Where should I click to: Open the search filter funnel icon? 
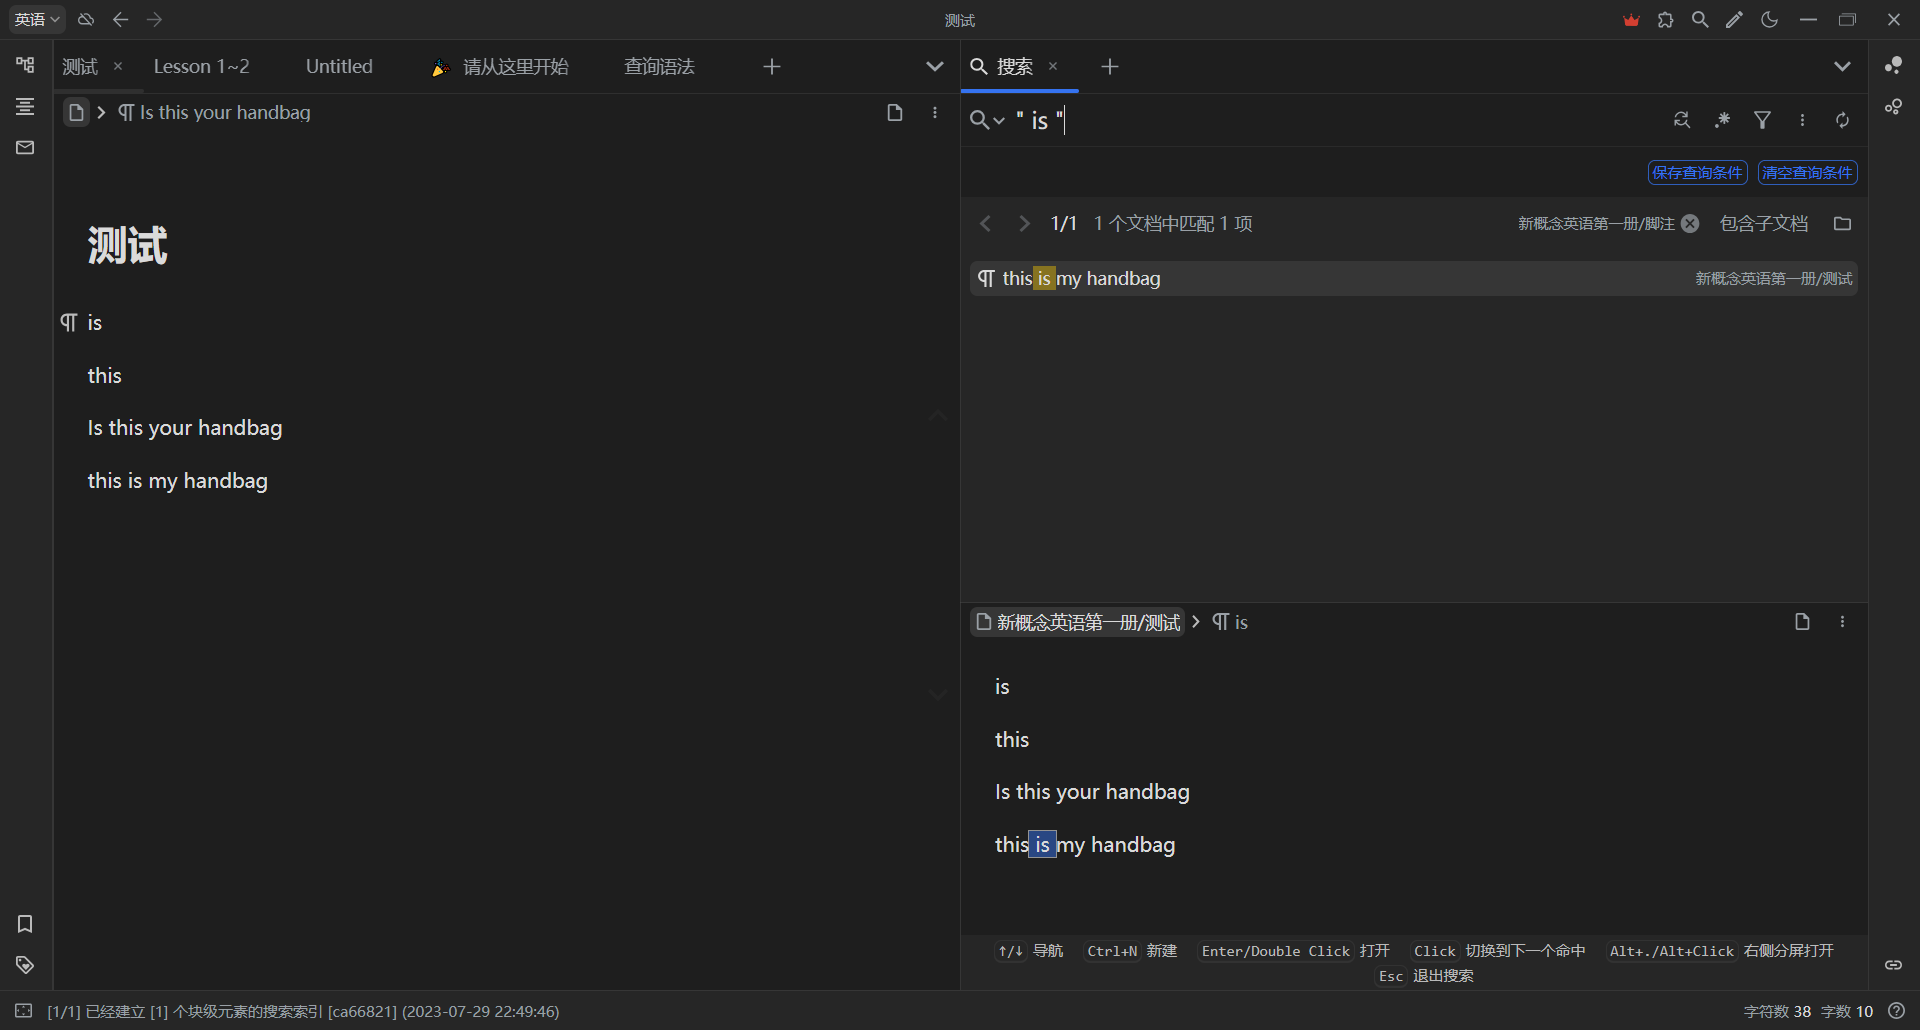tap(1762, 120)
